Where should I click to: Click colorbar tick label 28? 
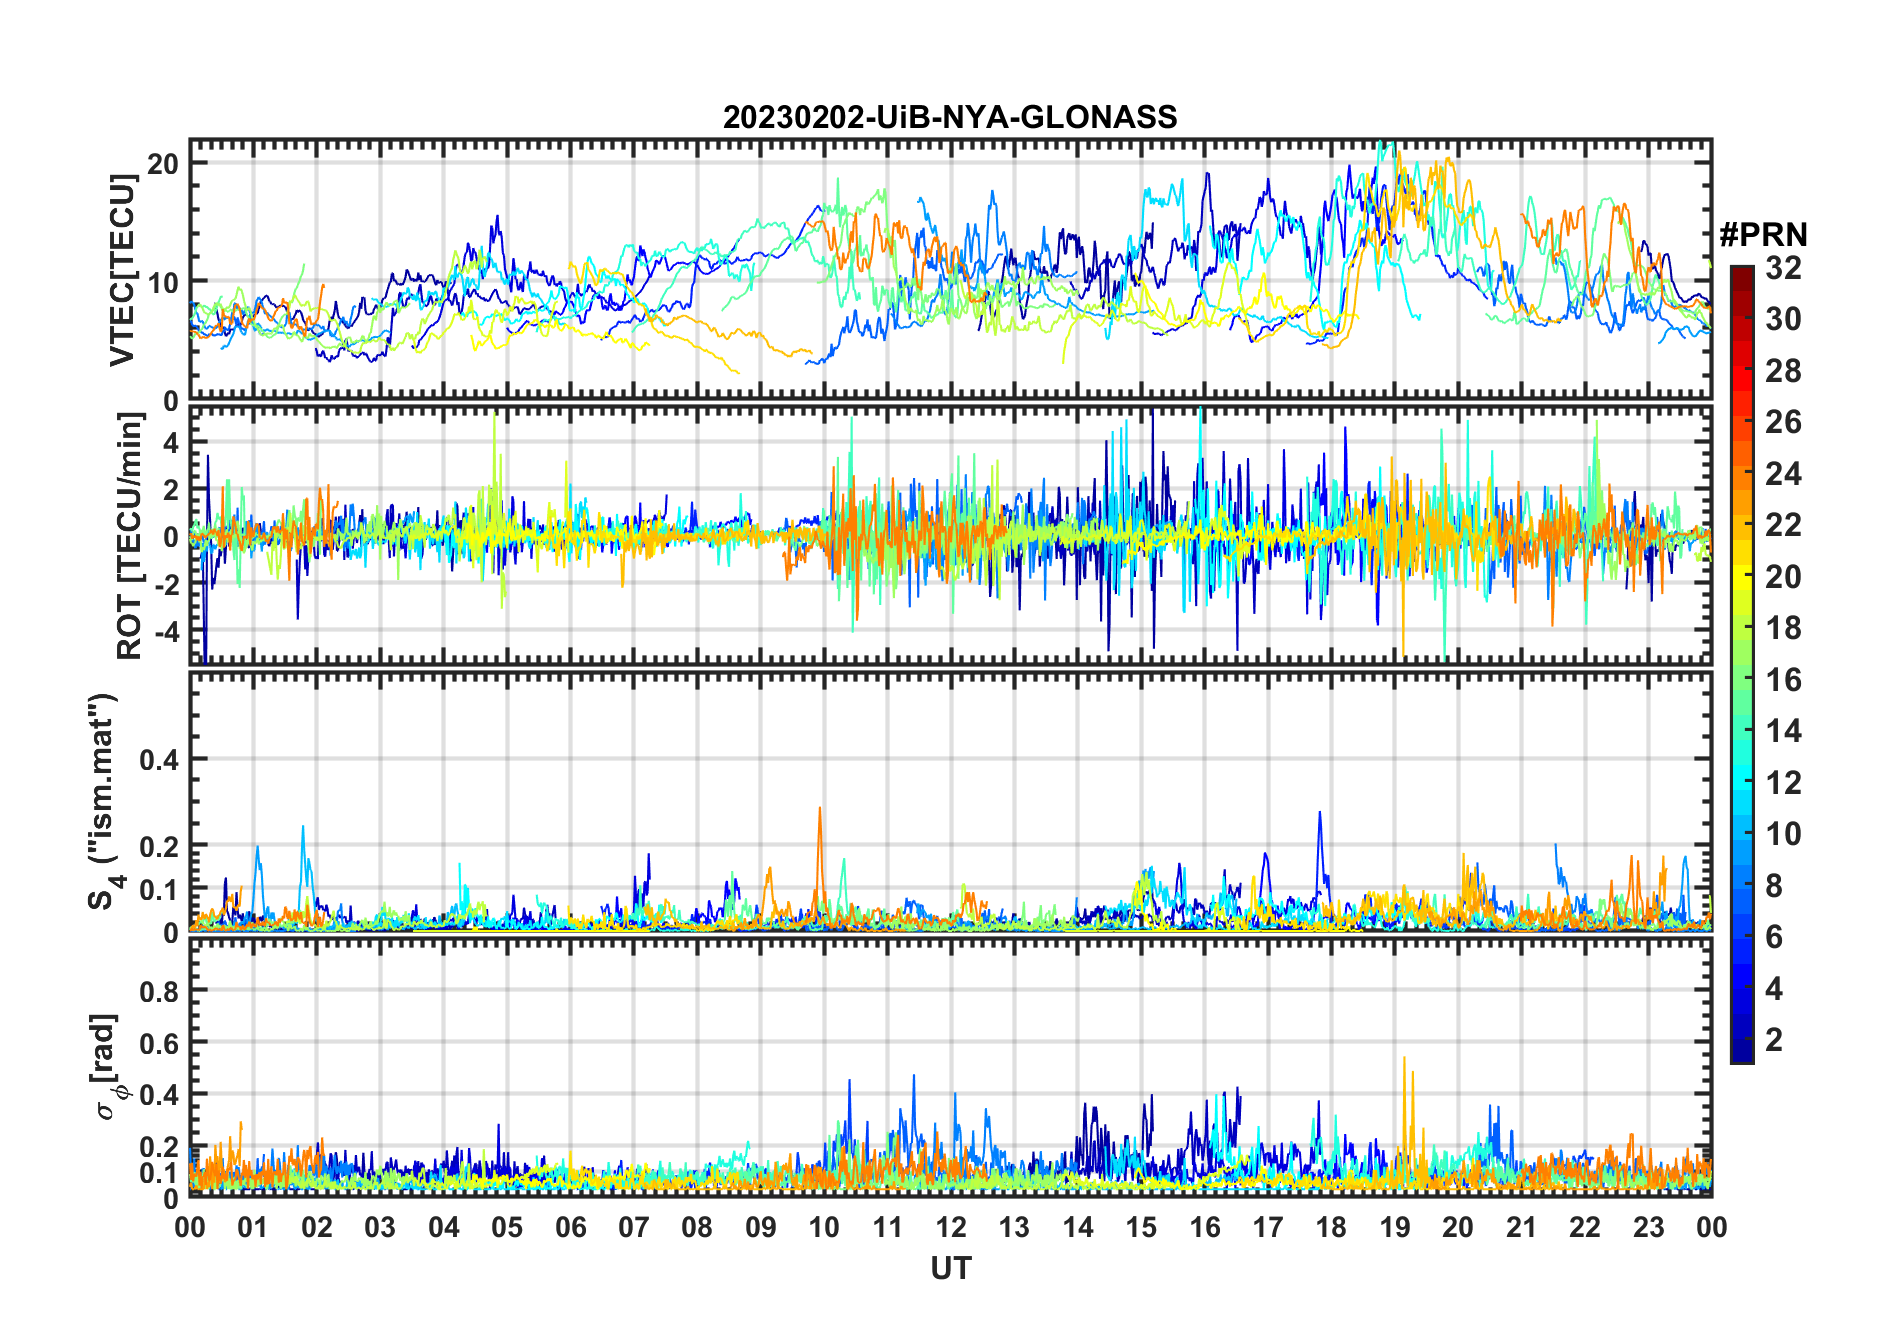1783,371
